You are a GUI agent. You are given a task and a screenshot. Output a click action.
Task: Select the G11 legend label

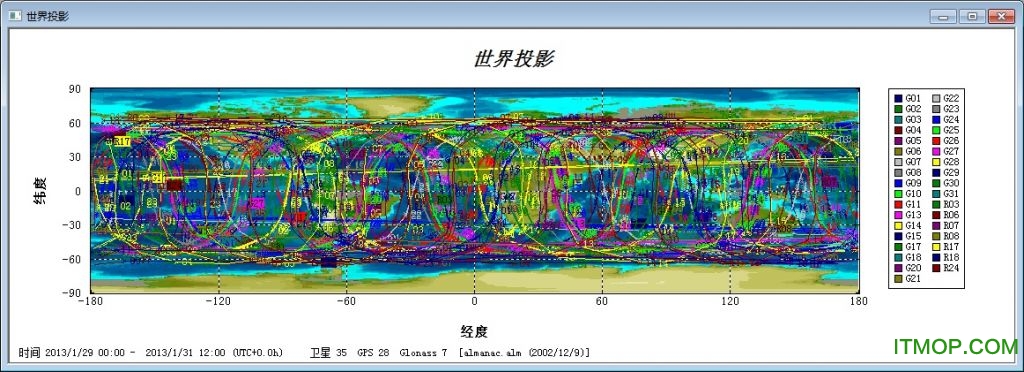point(913,204)
